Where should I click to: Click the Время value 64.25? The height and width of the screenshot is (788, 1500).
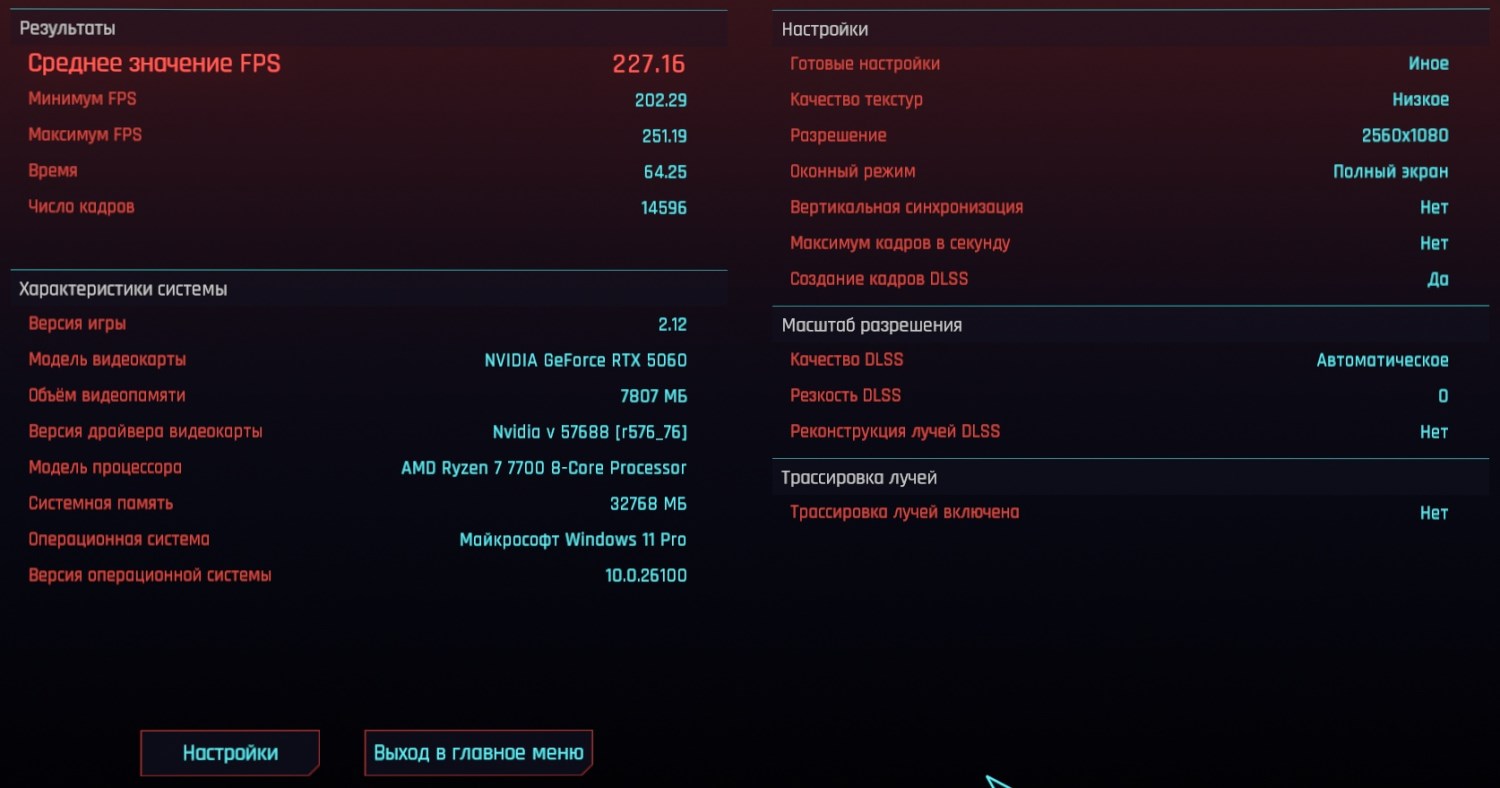pos(665,172)
